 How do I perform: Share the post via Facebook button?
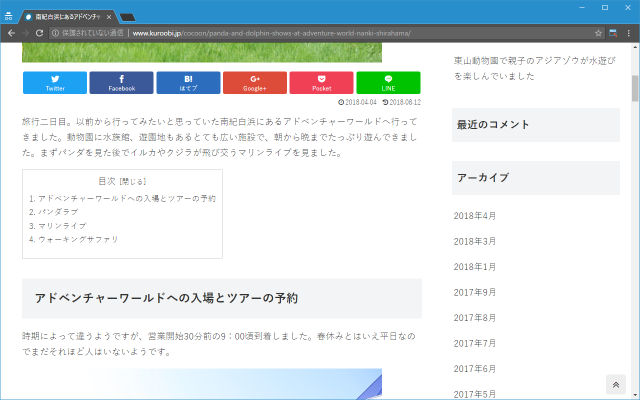121,82
